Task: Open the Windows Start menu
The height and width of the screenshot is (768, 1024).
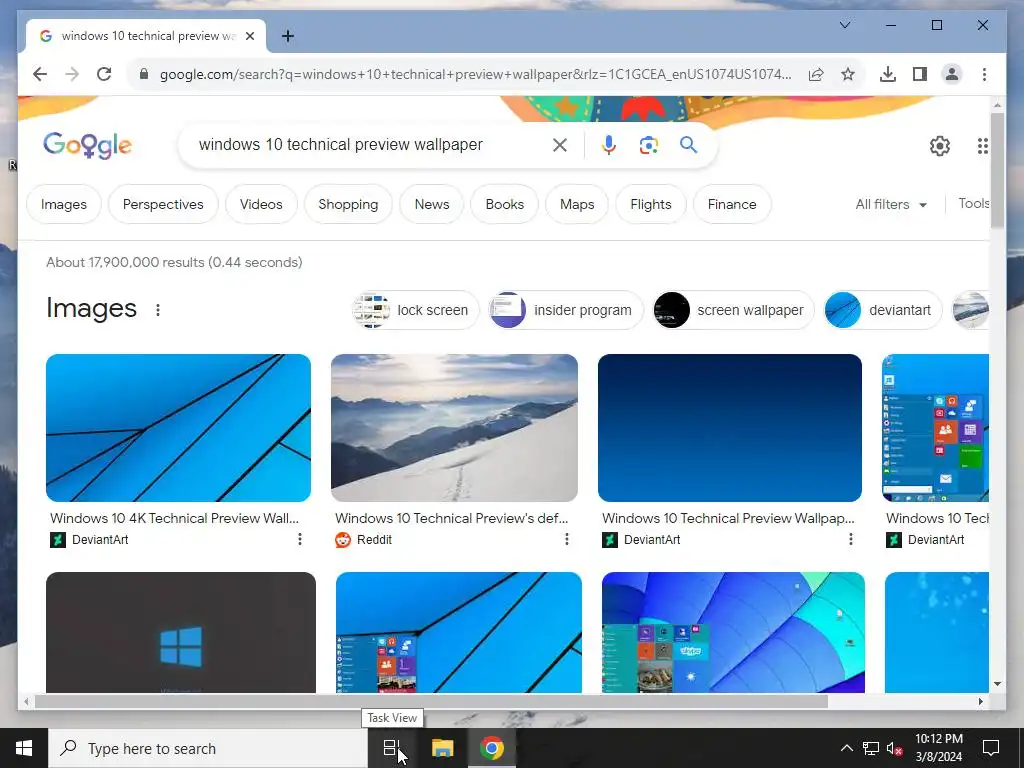Action: click(x=24, y=748)
